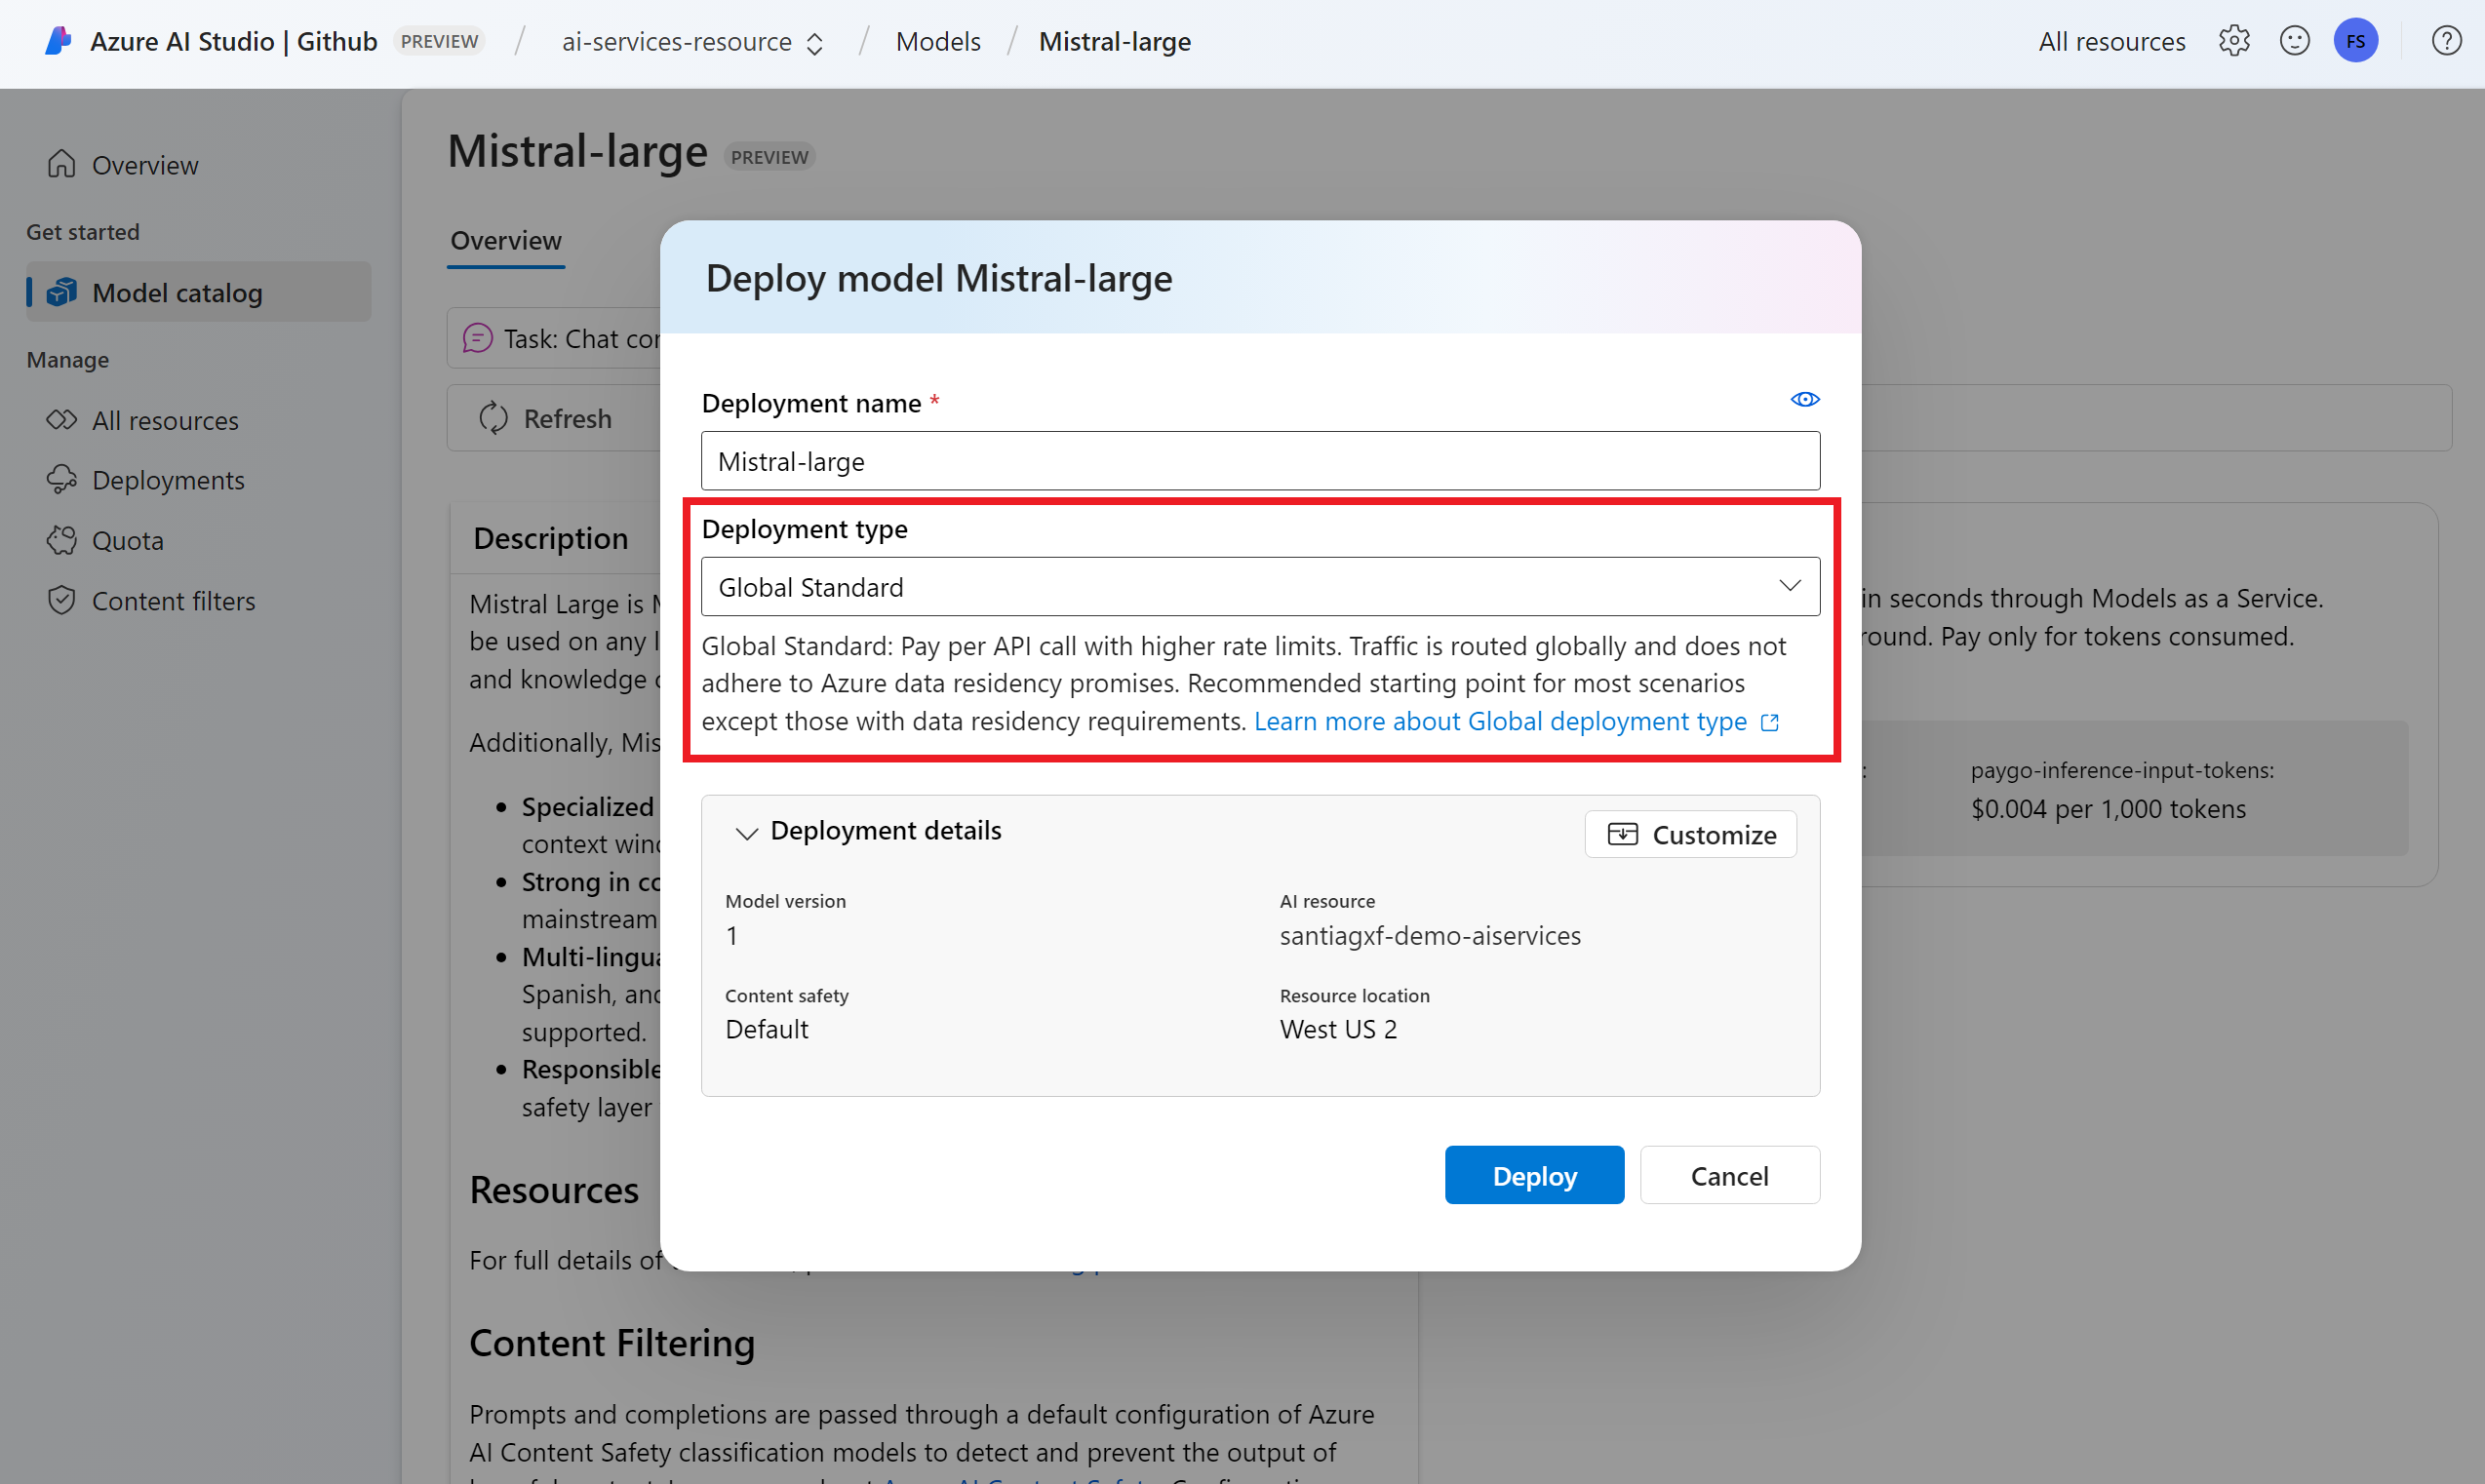Open the help question mark icon

(x=2446, y=41)
